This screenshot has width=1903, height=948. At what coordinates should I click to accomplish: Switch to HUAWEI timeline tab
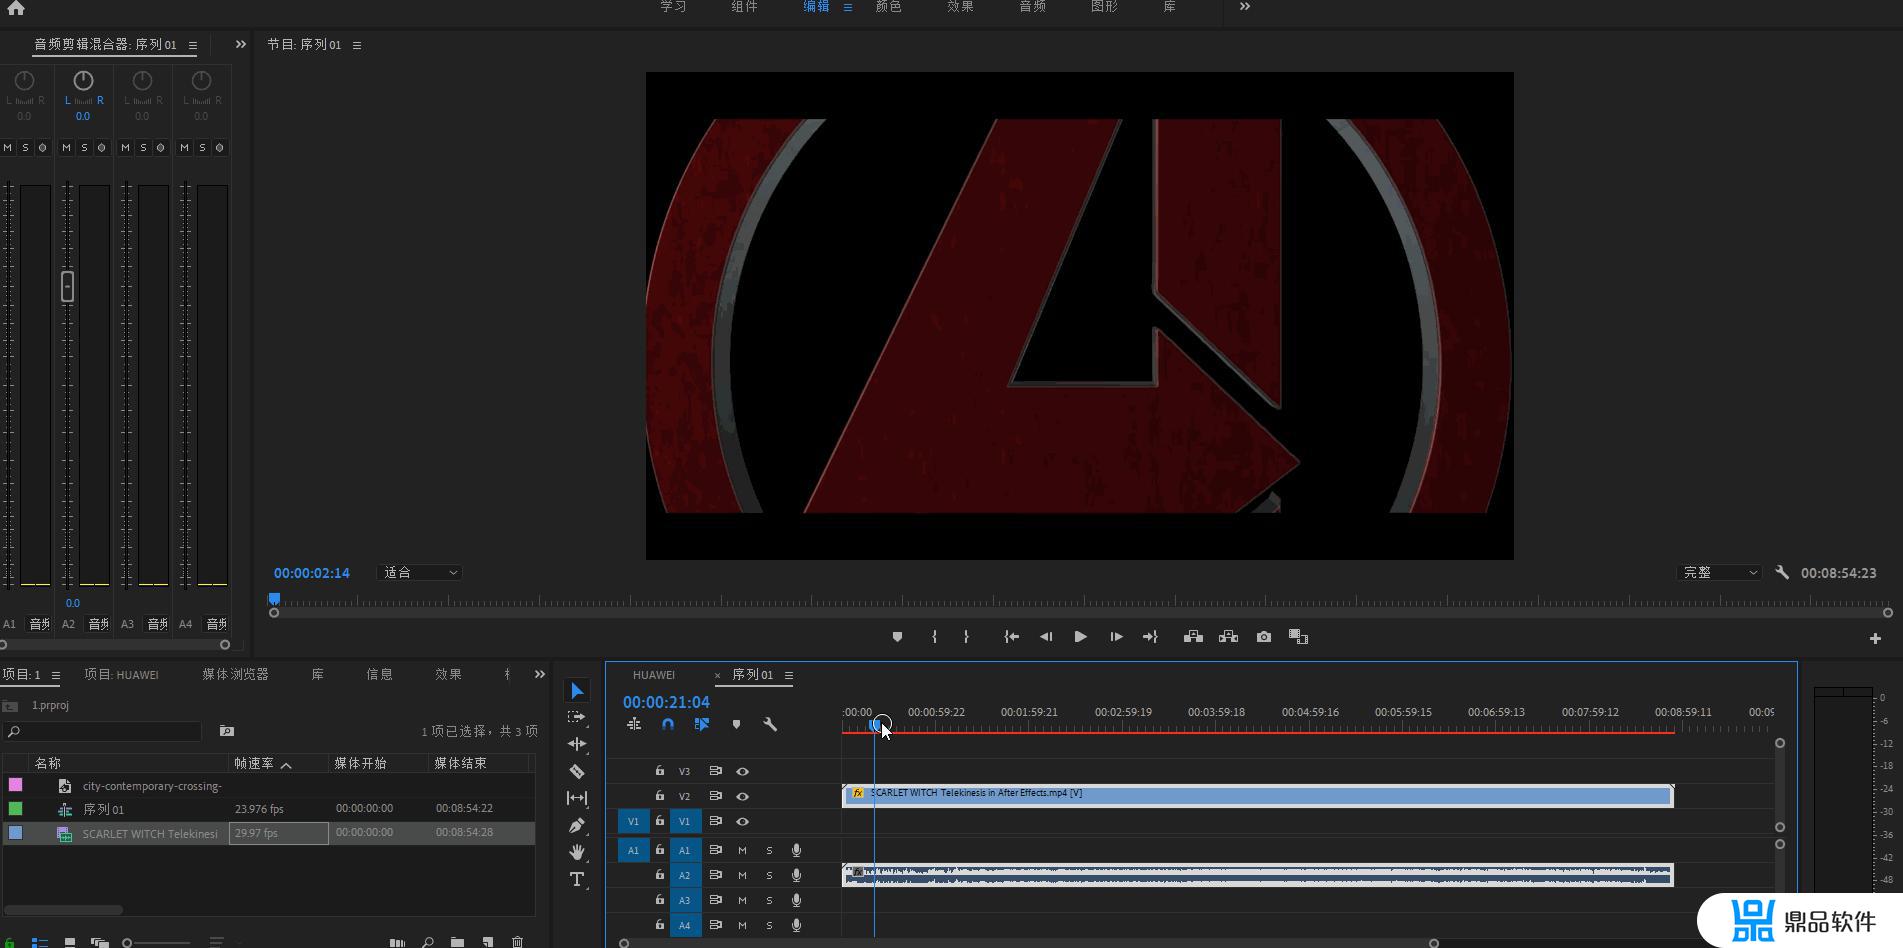pyautogui.click(x=654, y=675)
